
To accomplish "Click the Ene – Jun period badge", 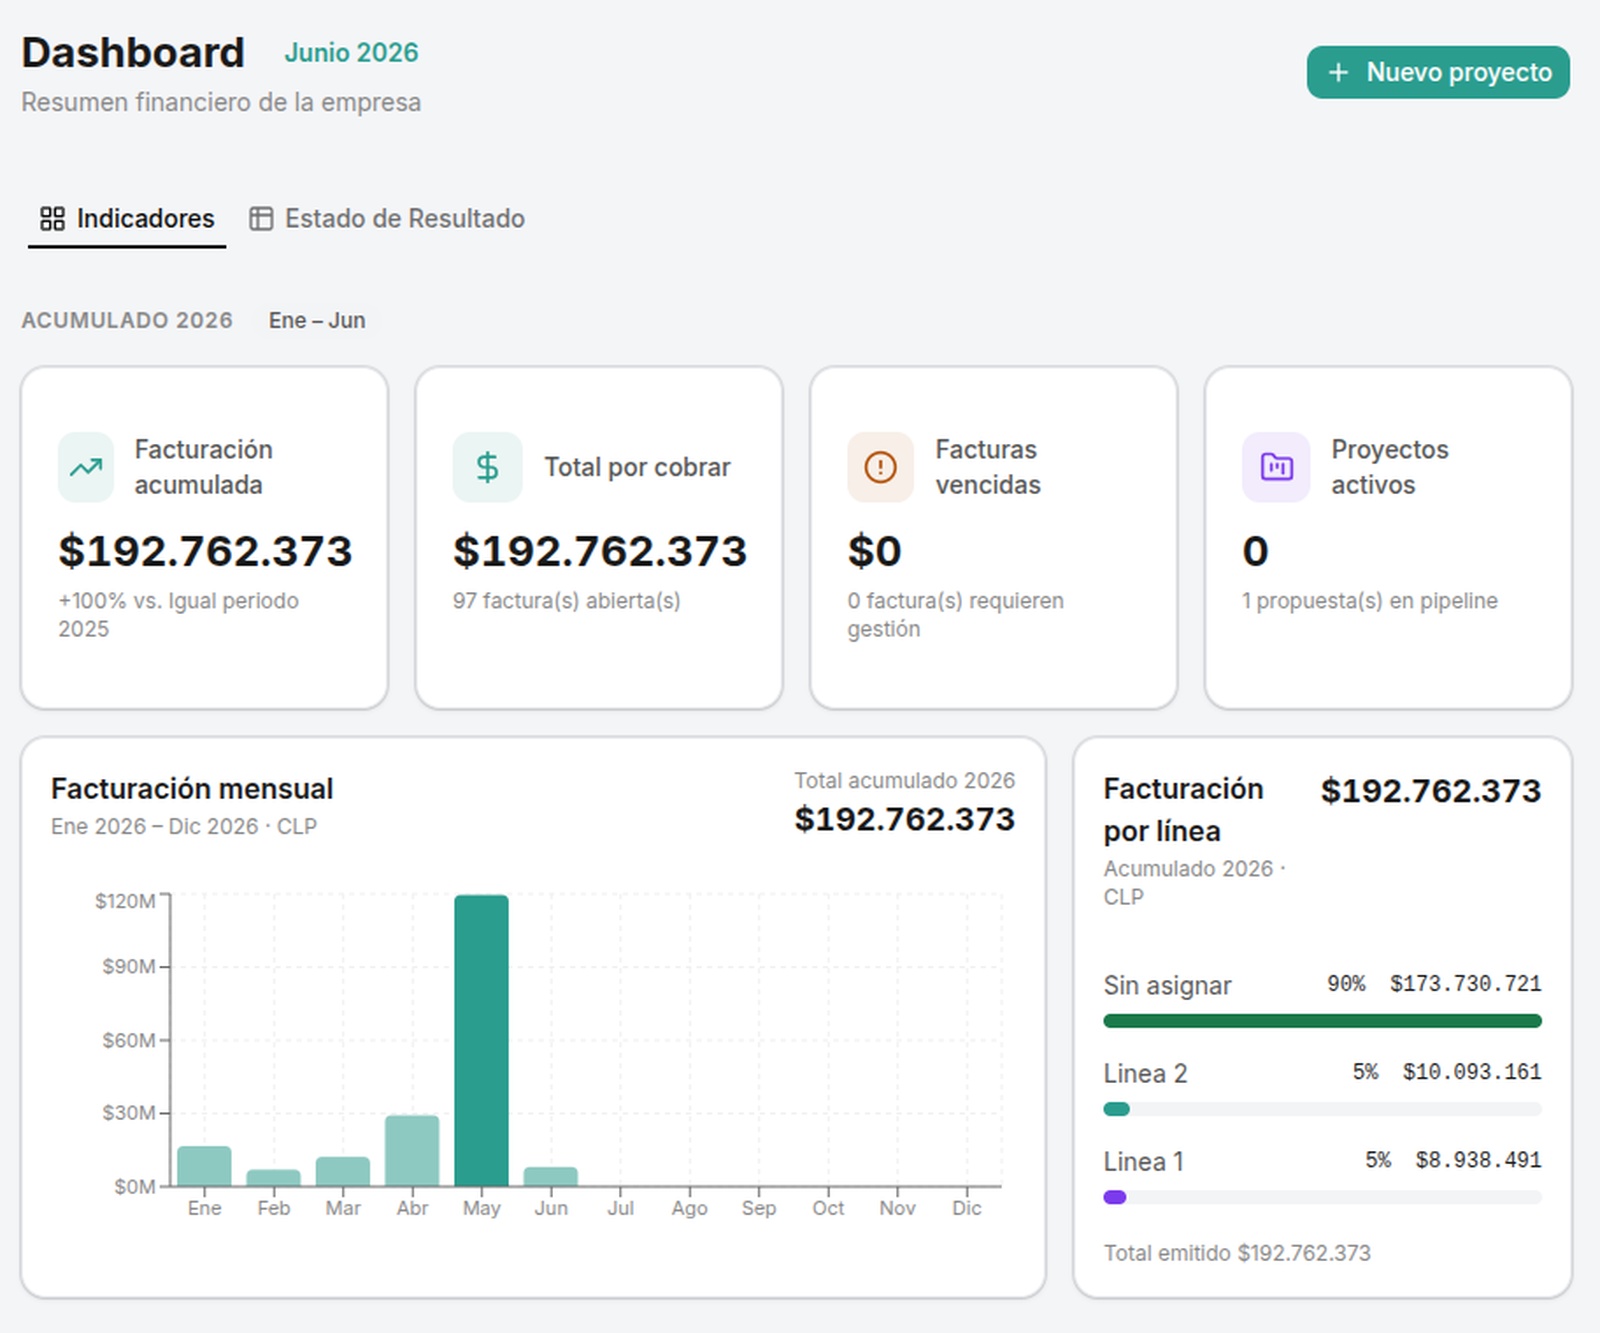I will 317,320.
